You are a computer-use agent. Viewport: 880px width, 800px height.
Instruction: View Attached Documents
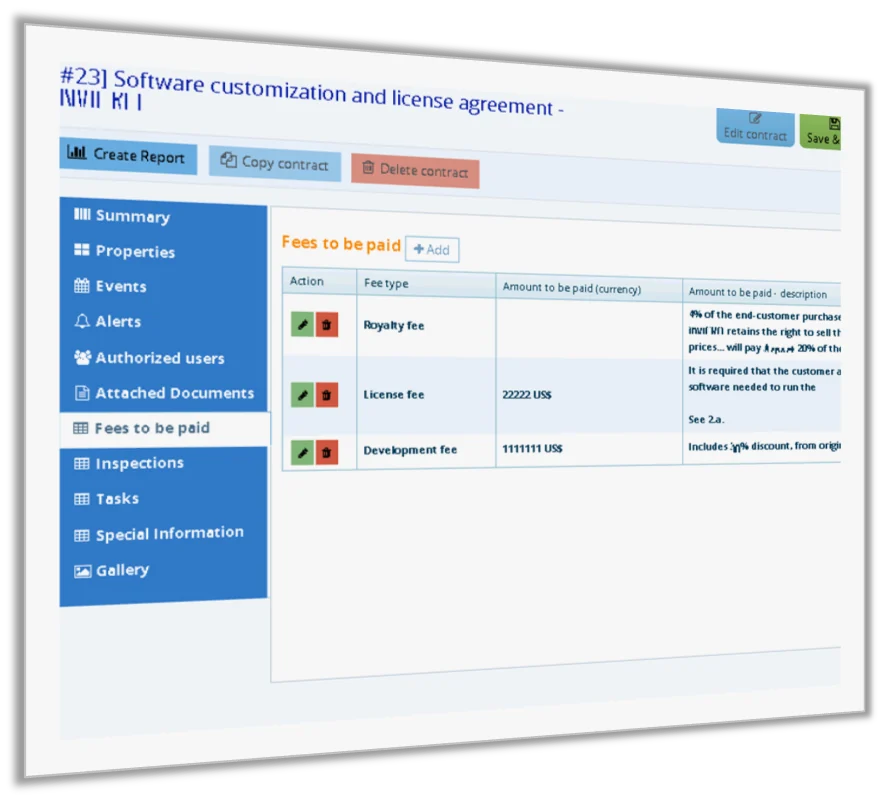click(x=163, y=393)
